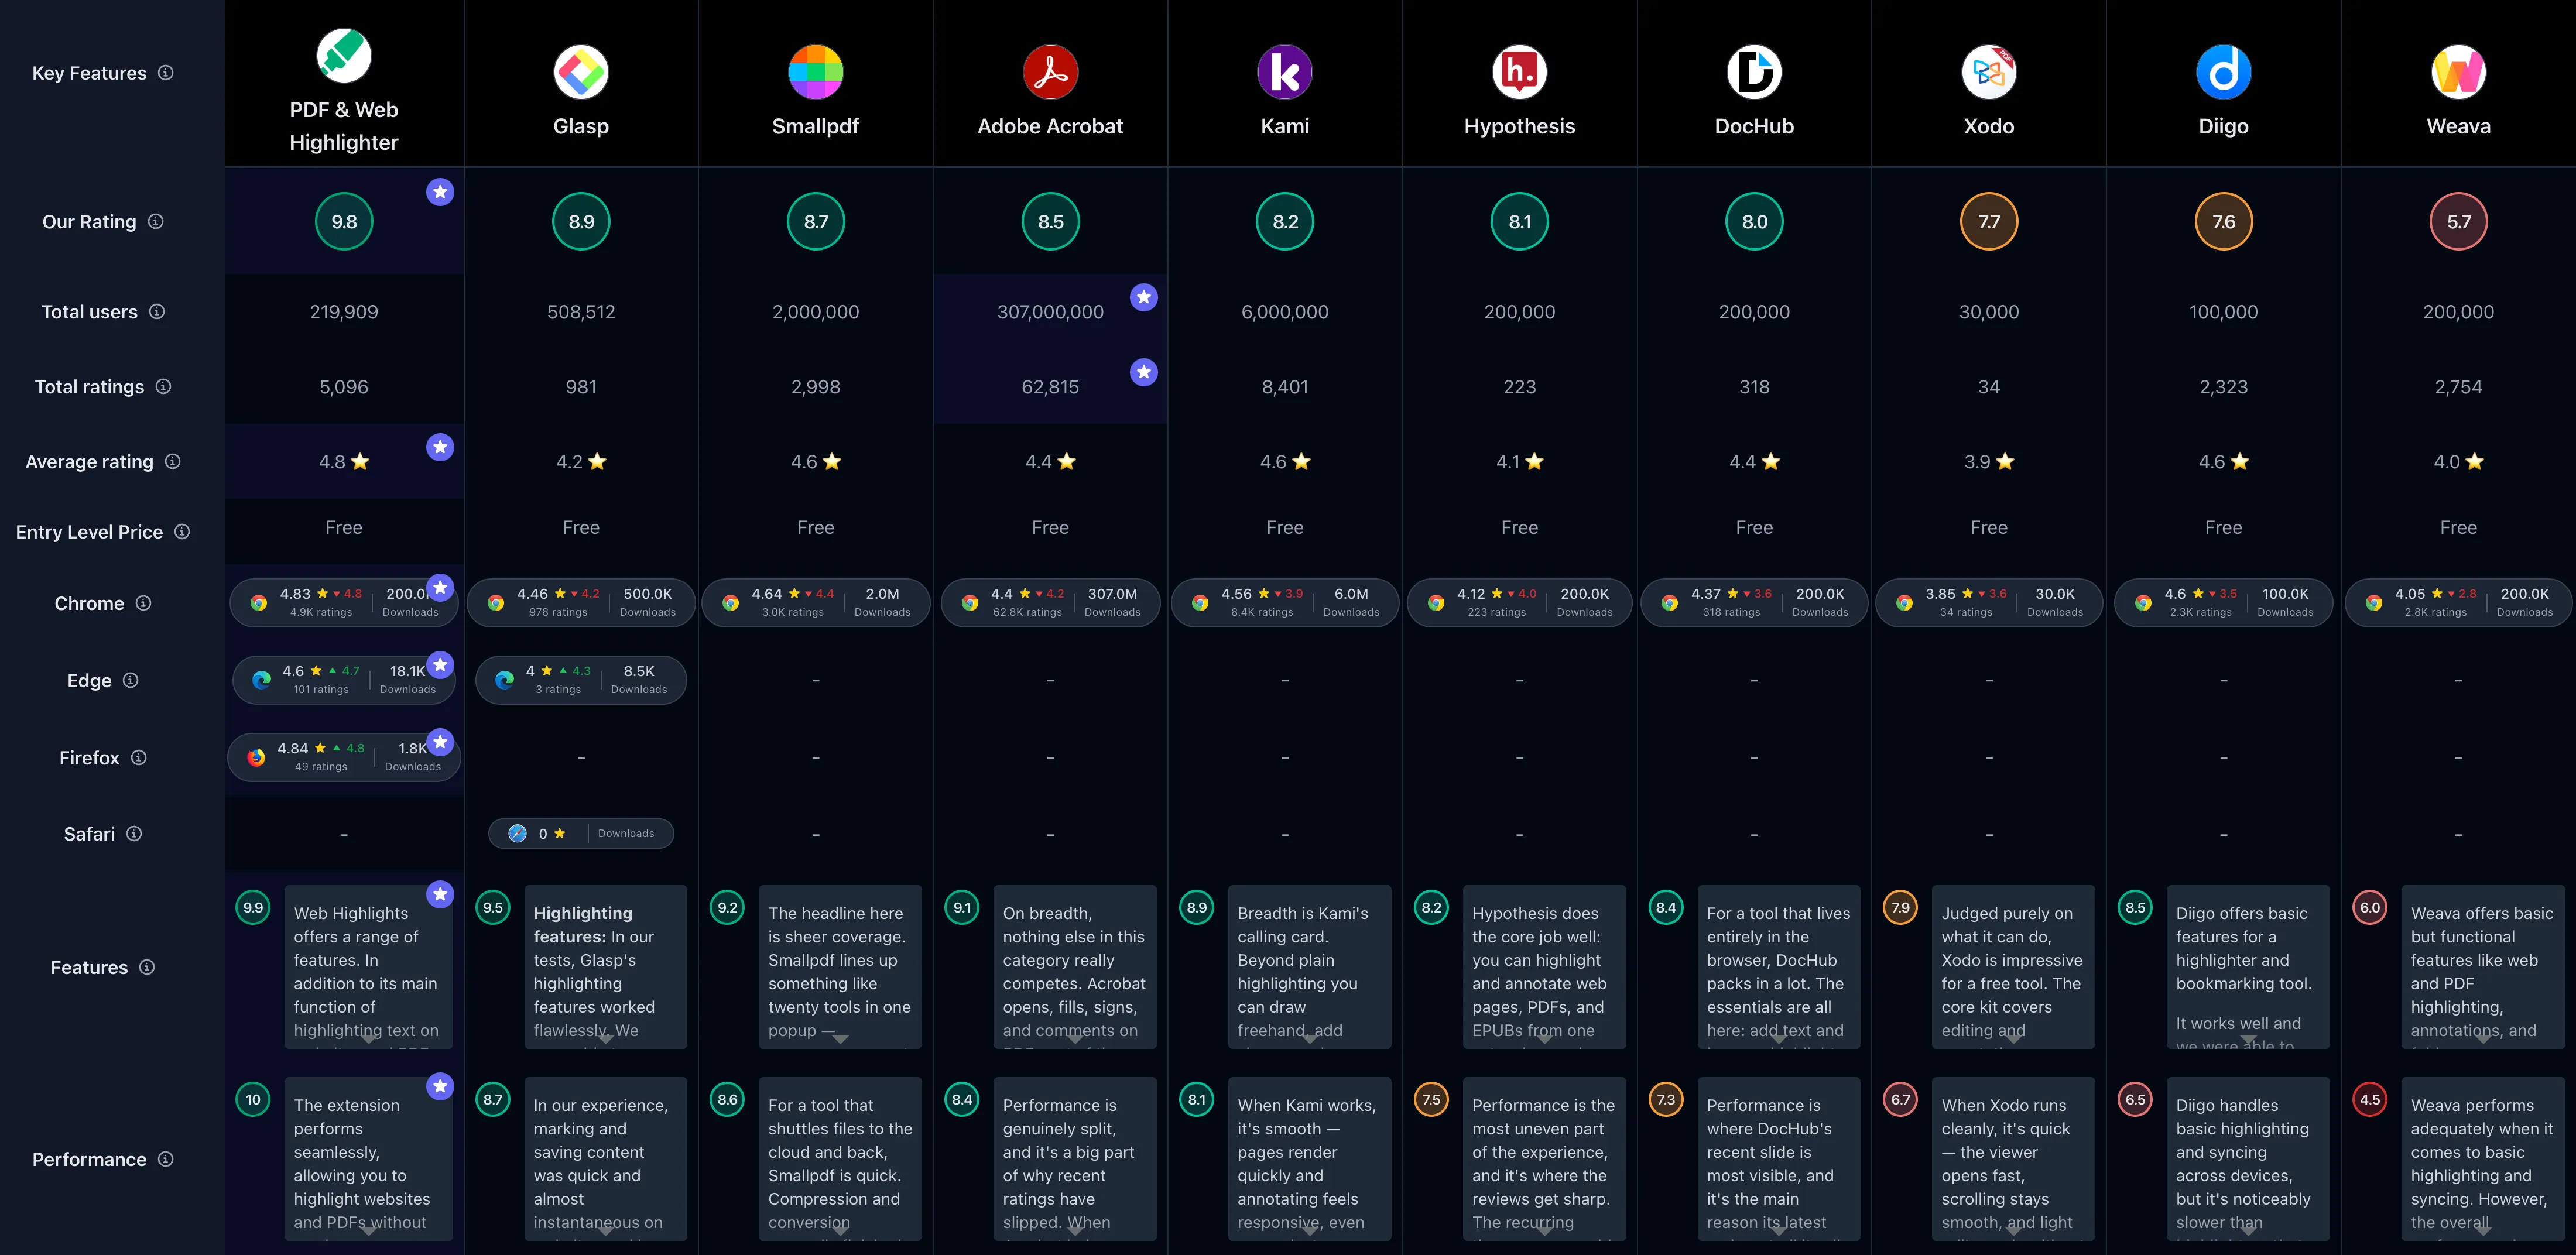Click the 508,512 total users value
This screenshot has width=2576, height=1255.
coord(581,312)
